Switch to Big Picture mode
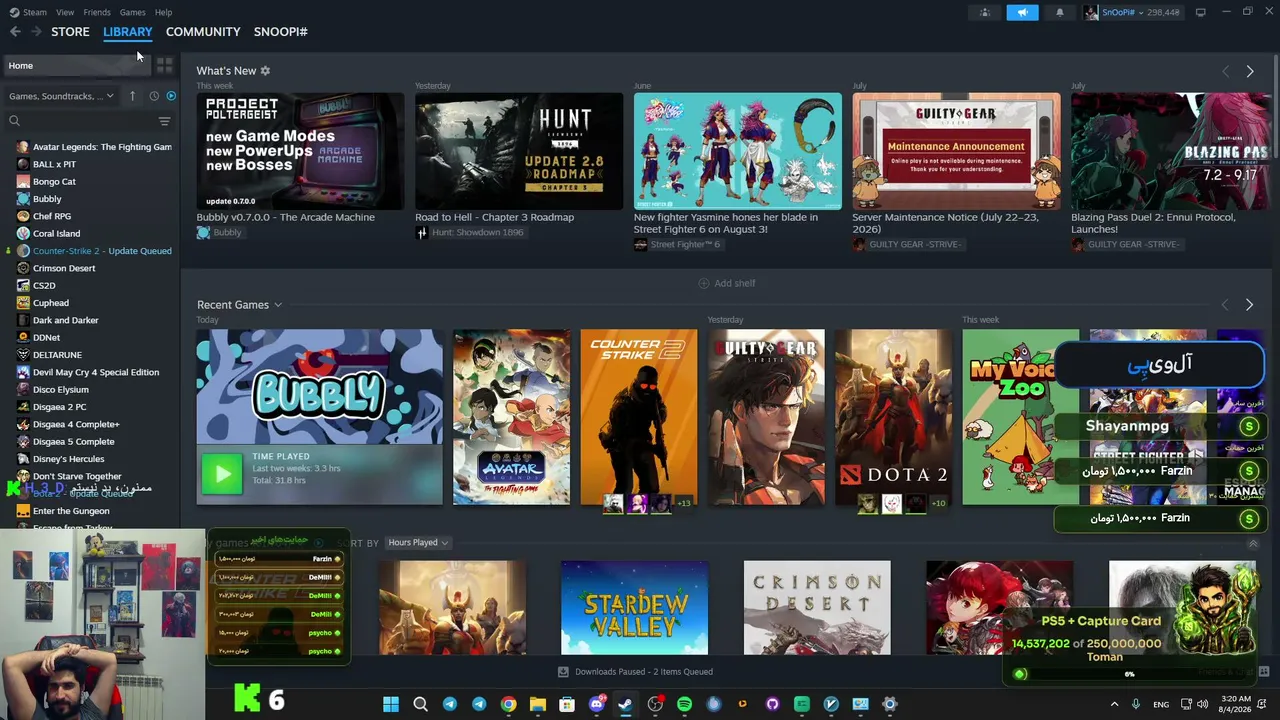This screenshot has width=1280, height=720. (1200, 12)
